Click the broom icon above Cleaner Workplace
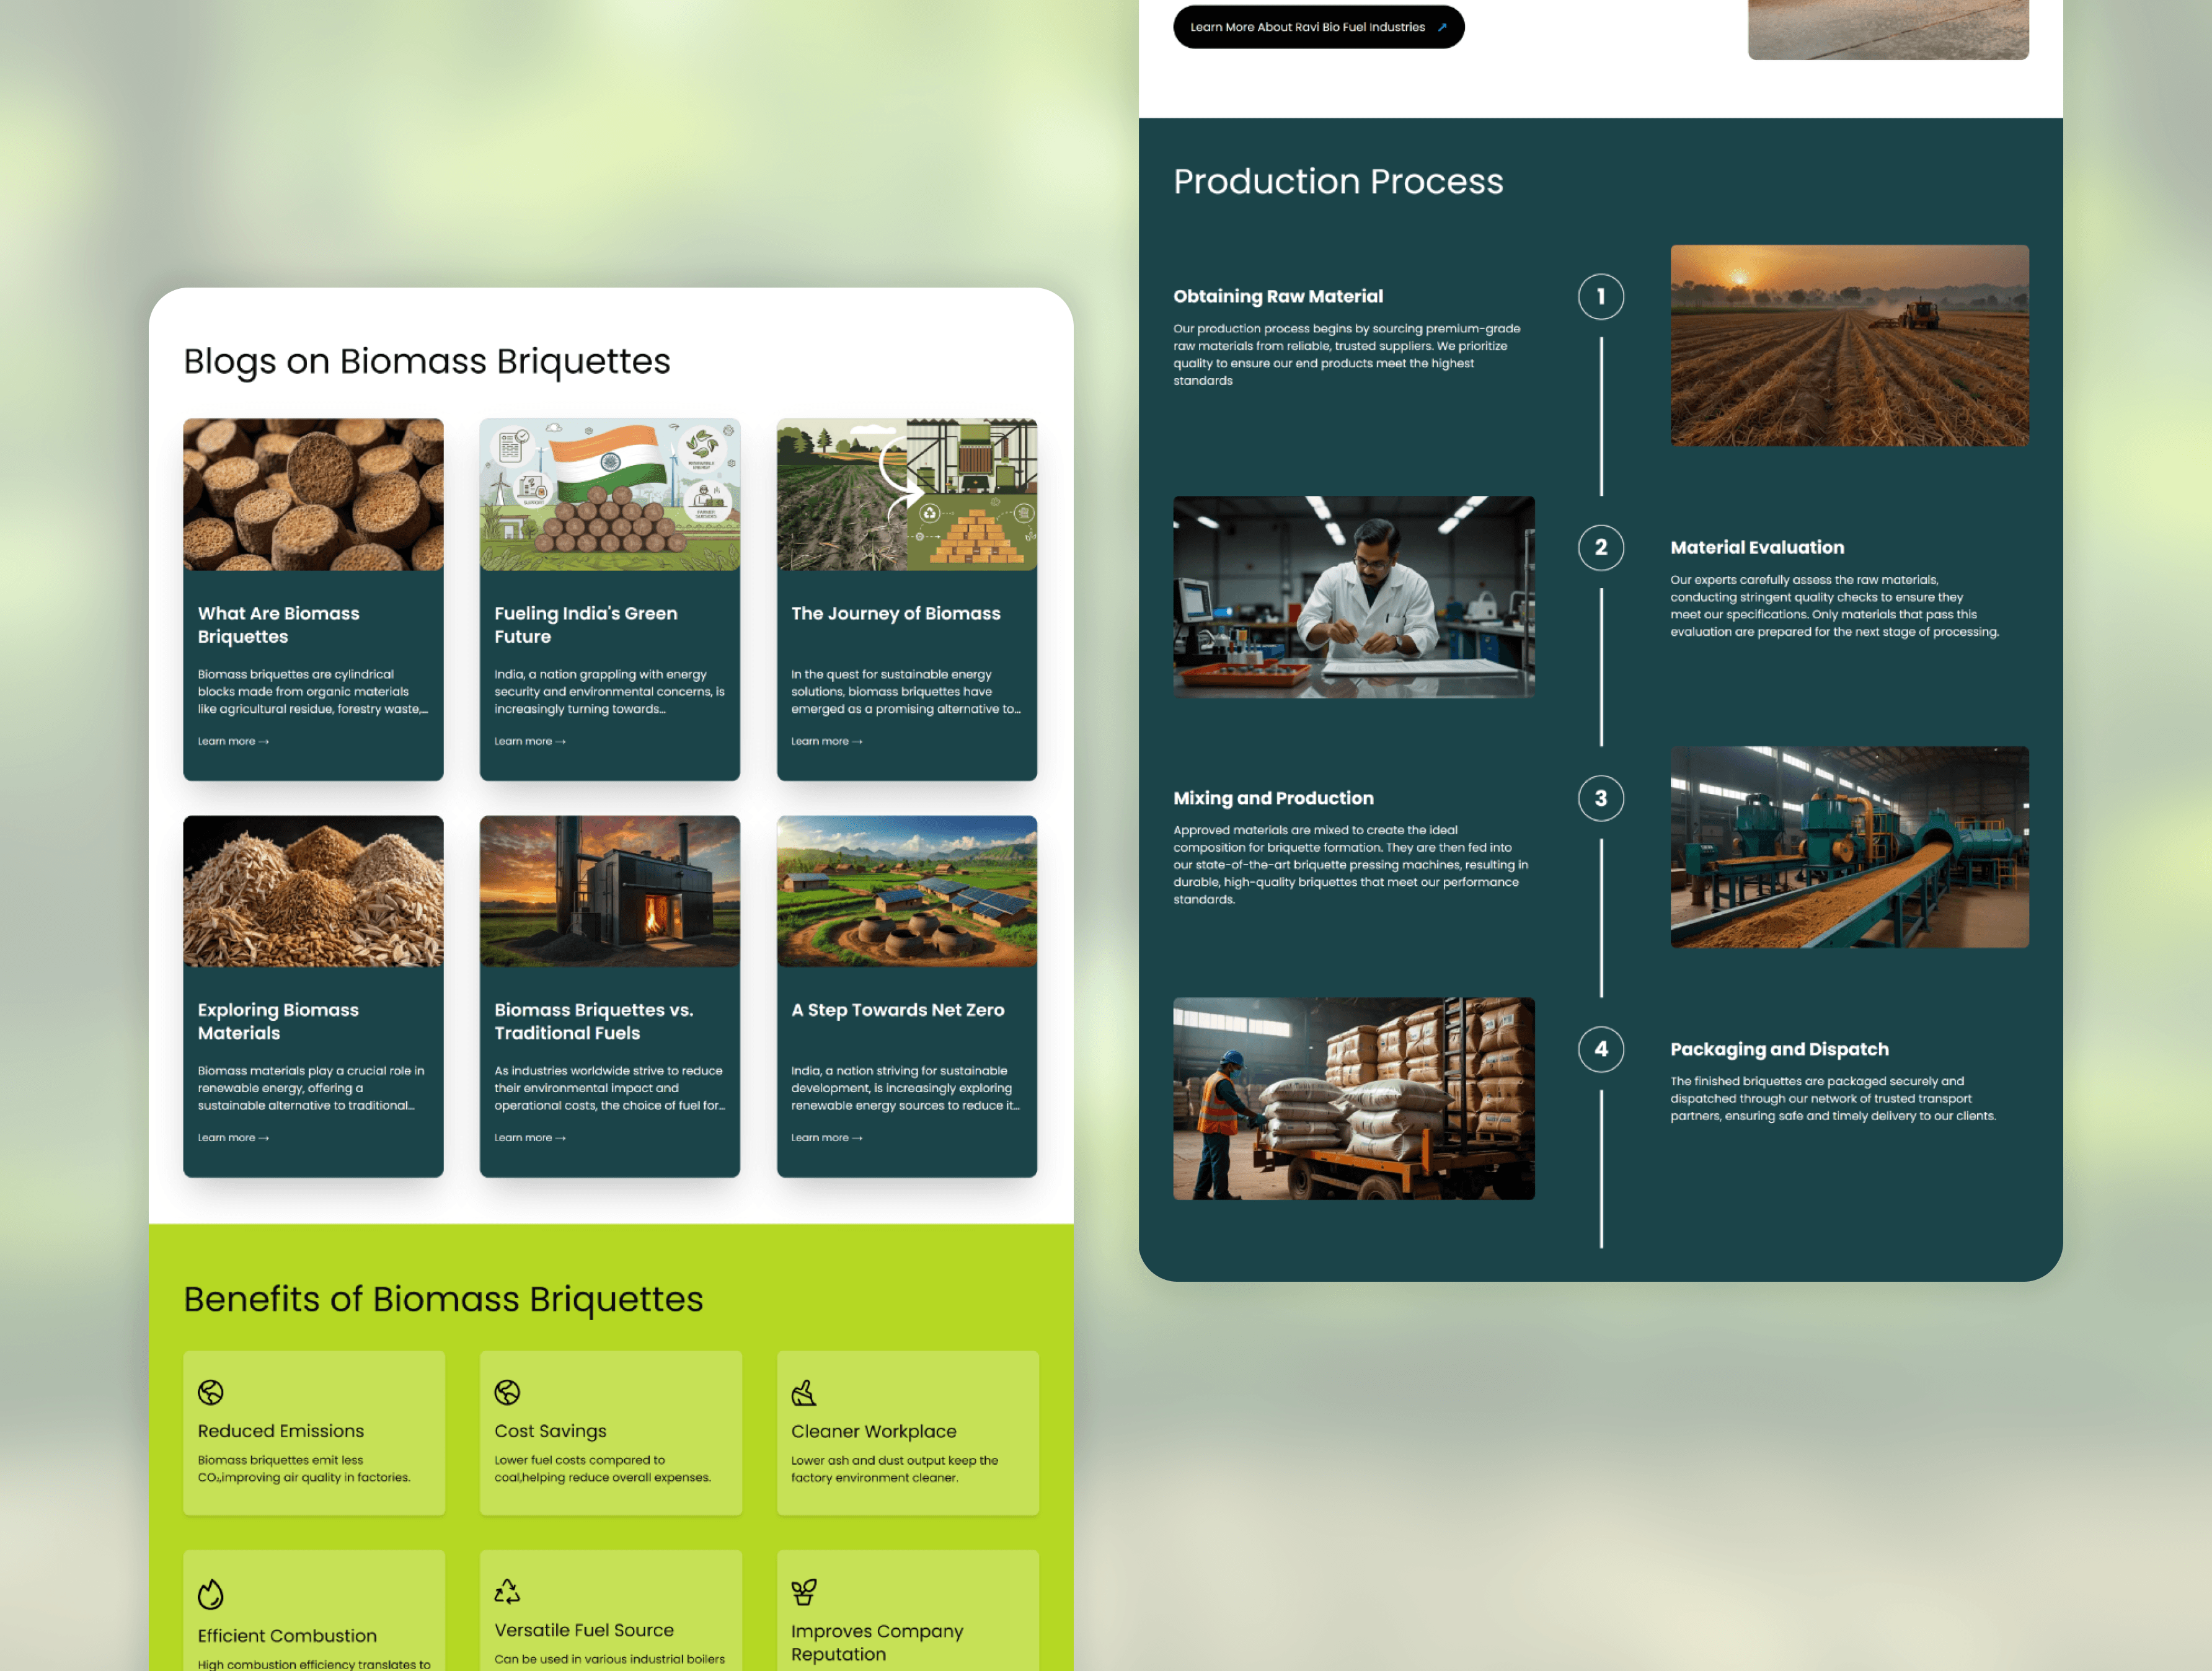The width and height of the screenshot is (2212, 1671). click(804, 1392)
